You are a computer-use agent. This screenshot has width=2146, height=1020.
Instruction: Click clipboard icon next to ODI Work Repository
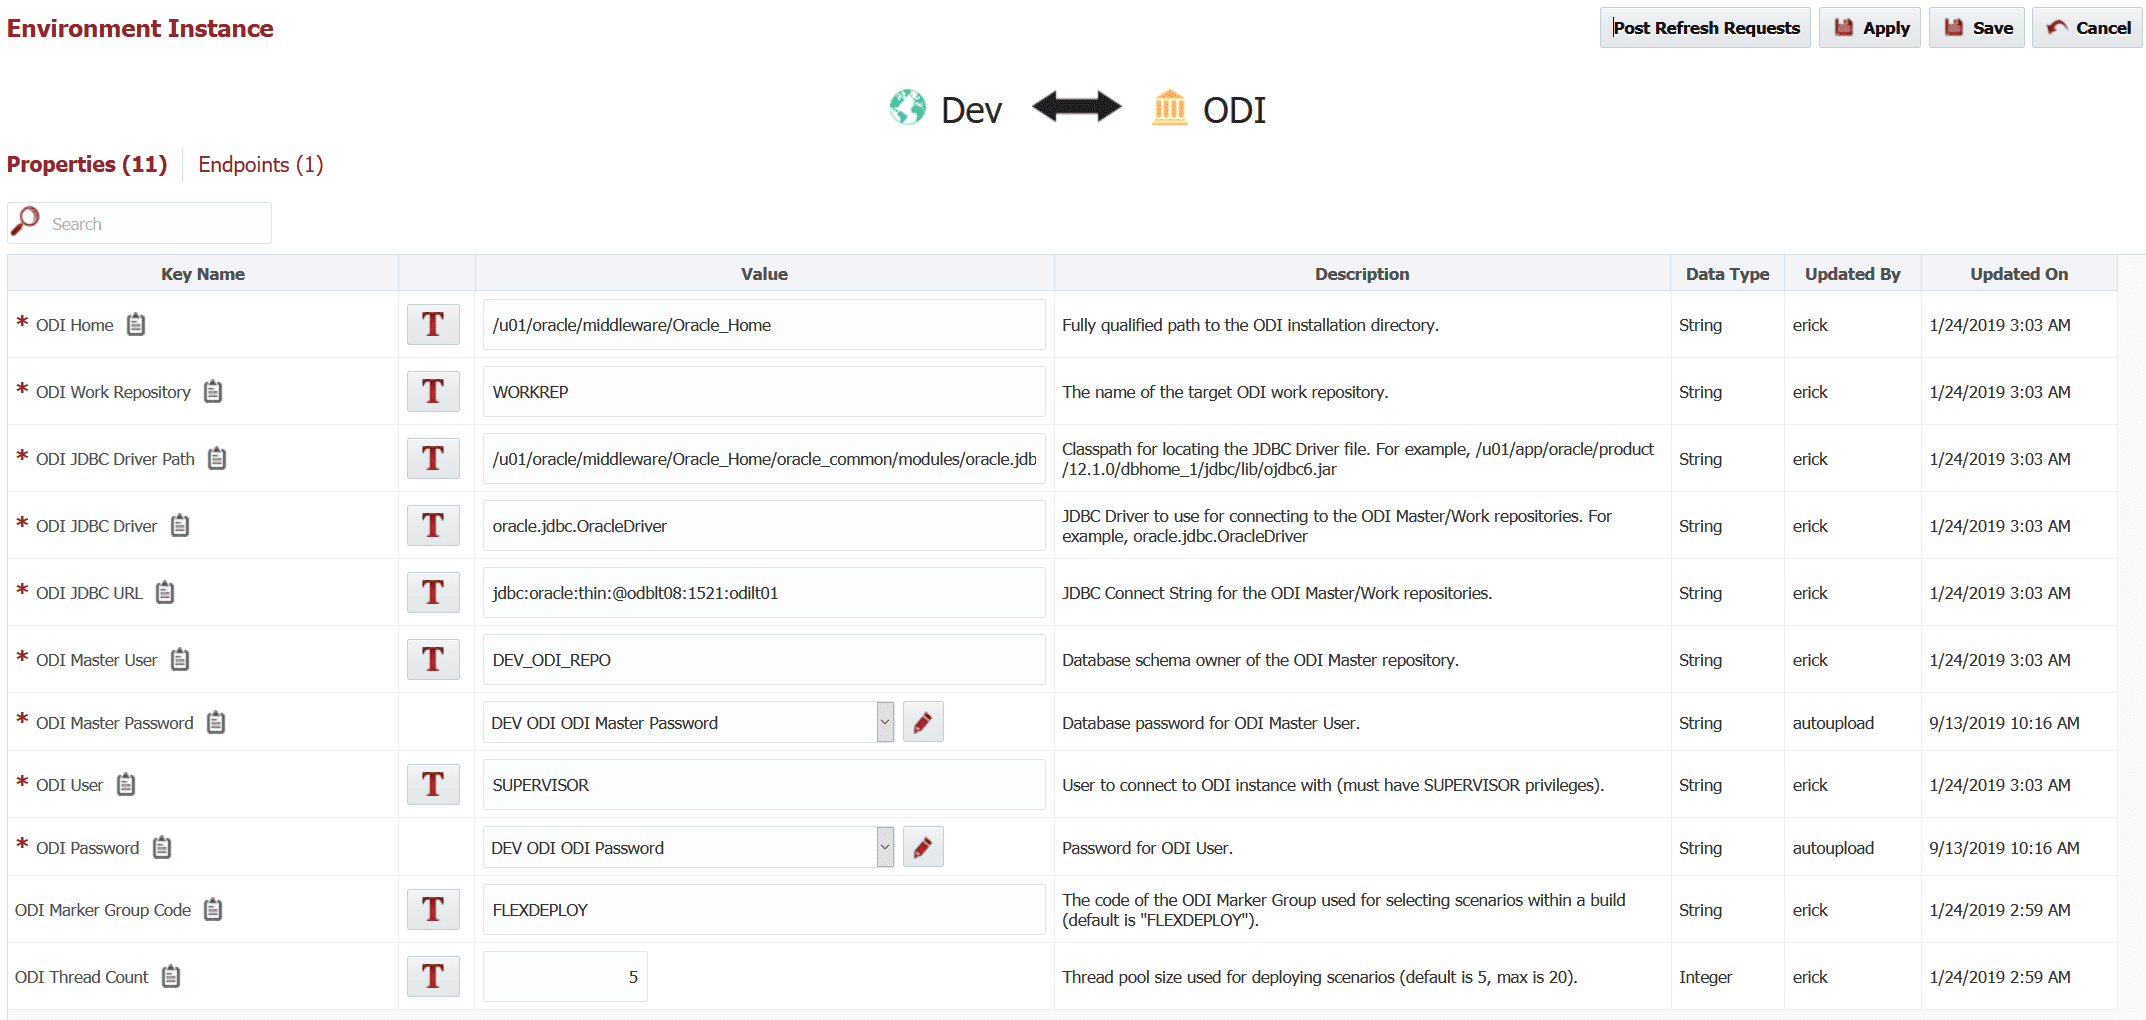(213, 392)
